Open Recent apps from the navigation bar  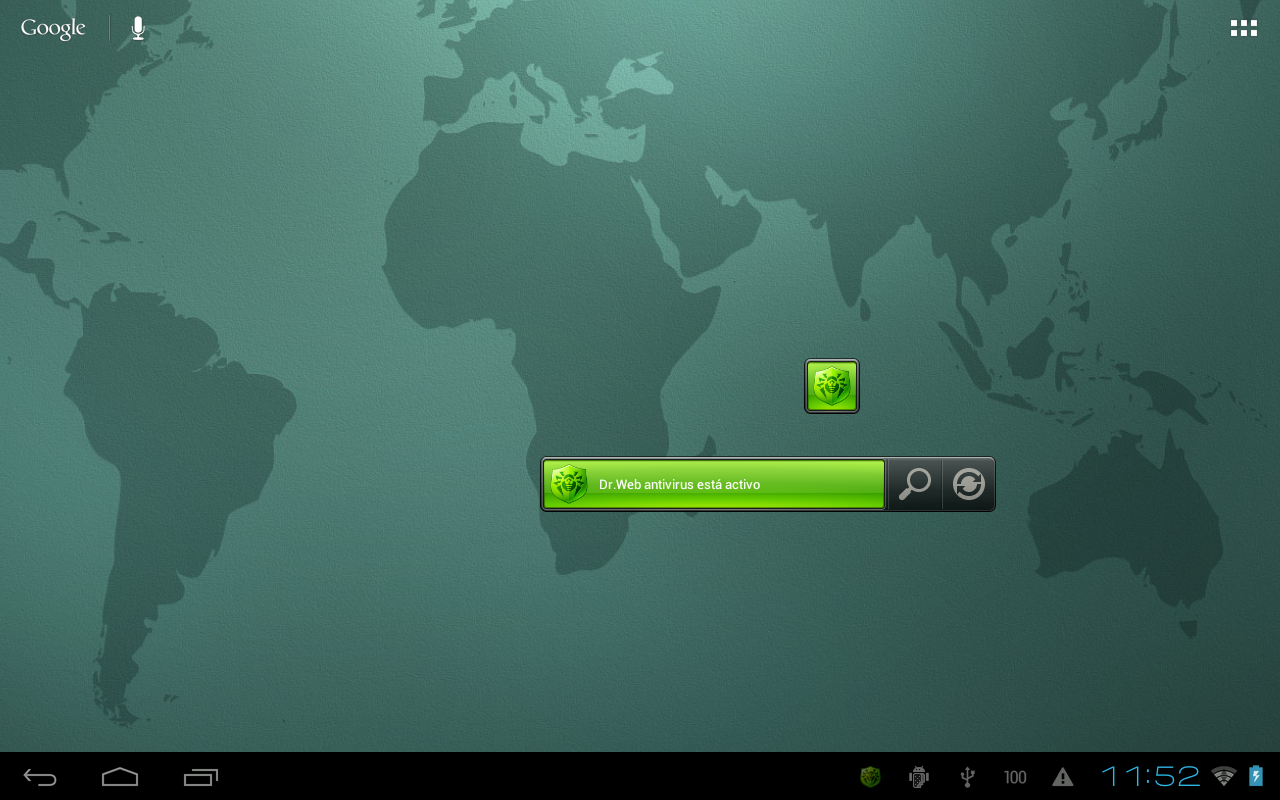(200, 776)
